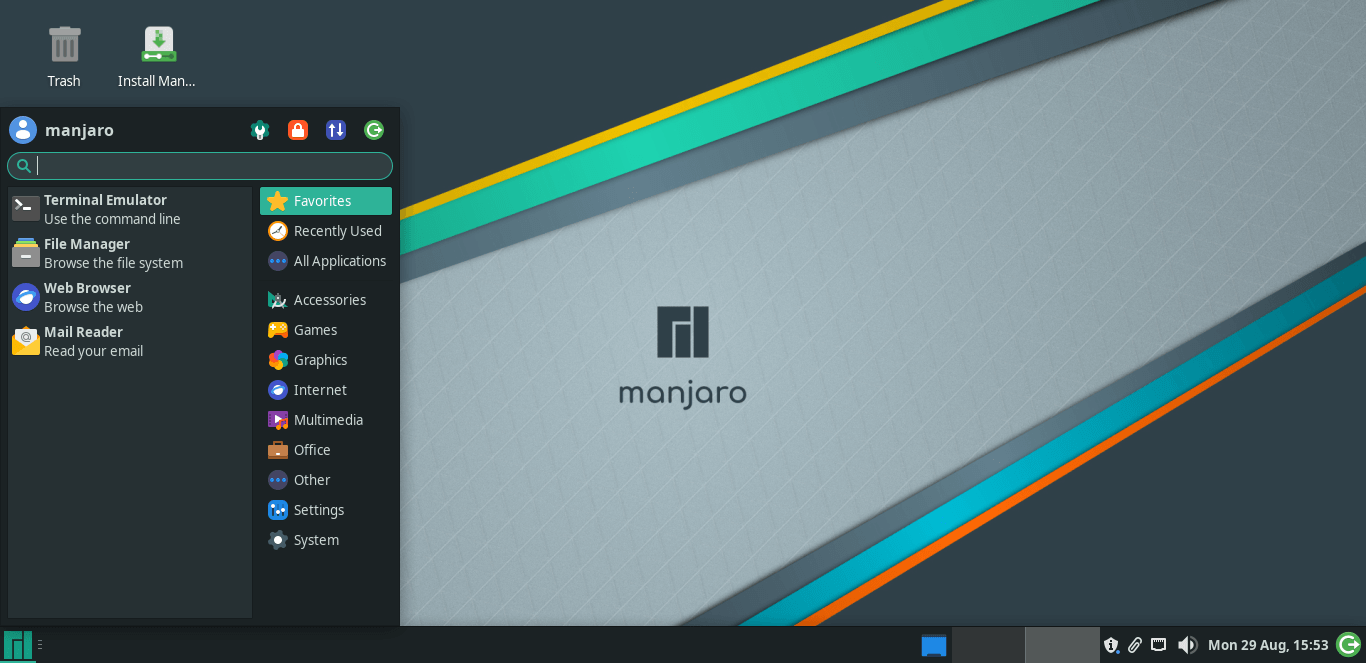Open Mail Reader from favorites
1366x663 pixels.
point(130,341)
